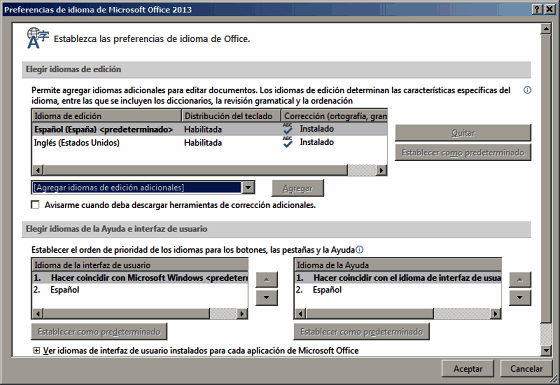Click left arrow of interface language list scrollbar
The height and width of the screenshot is (385, 560).
pos(38,314)
